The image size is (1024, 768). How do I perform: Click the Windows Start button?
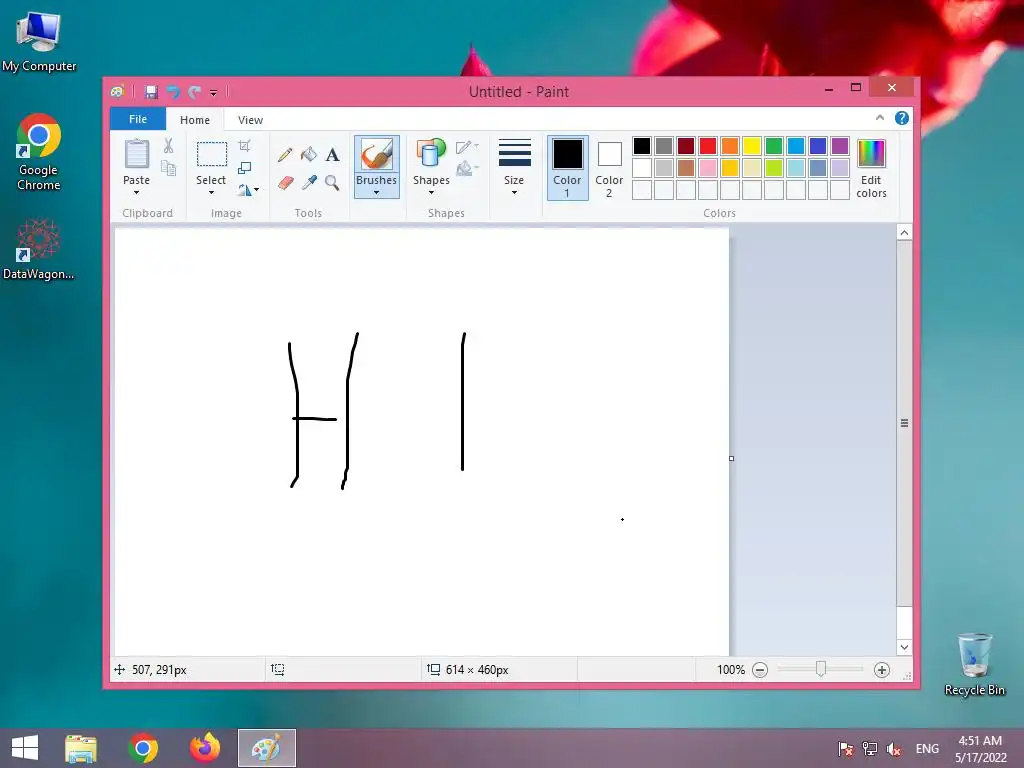(x=25, y=748)
